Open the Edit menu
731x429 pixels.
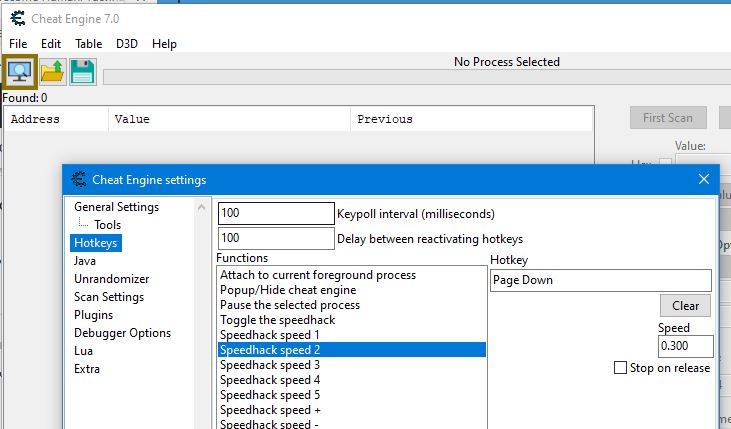(51, 44)
